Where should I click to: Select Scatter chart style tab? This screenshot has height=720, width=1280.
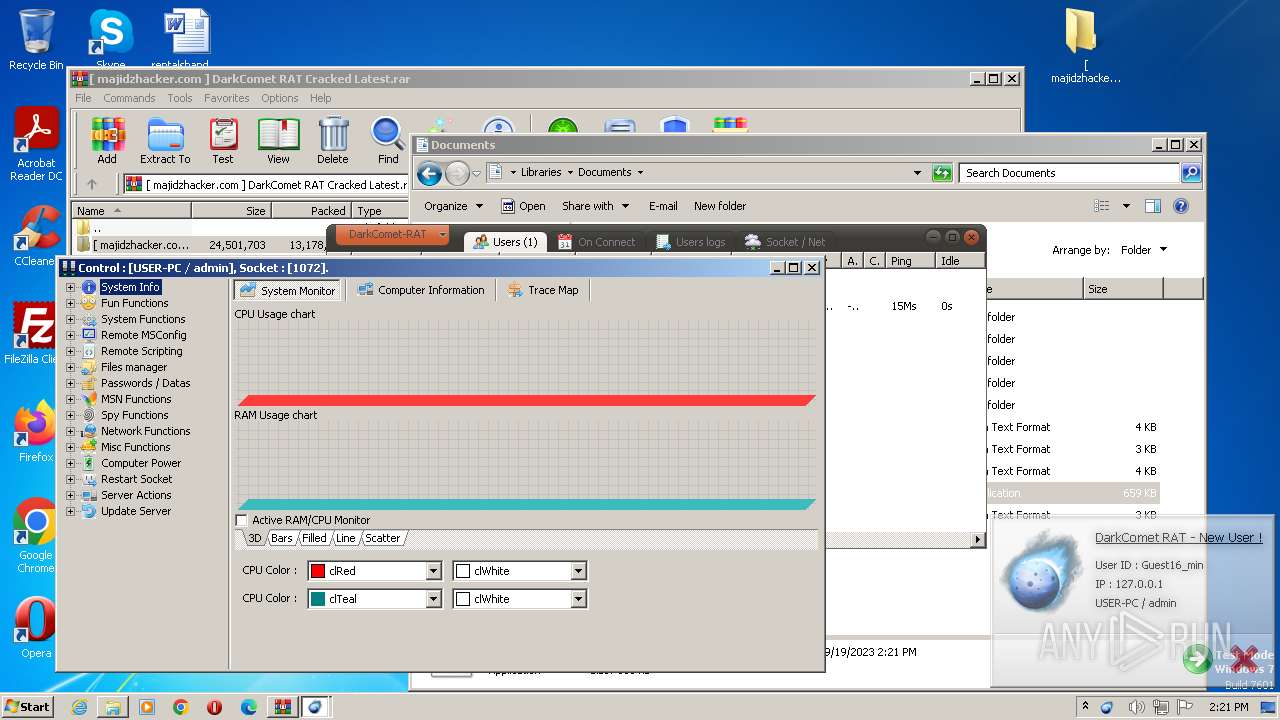point(382,538)
